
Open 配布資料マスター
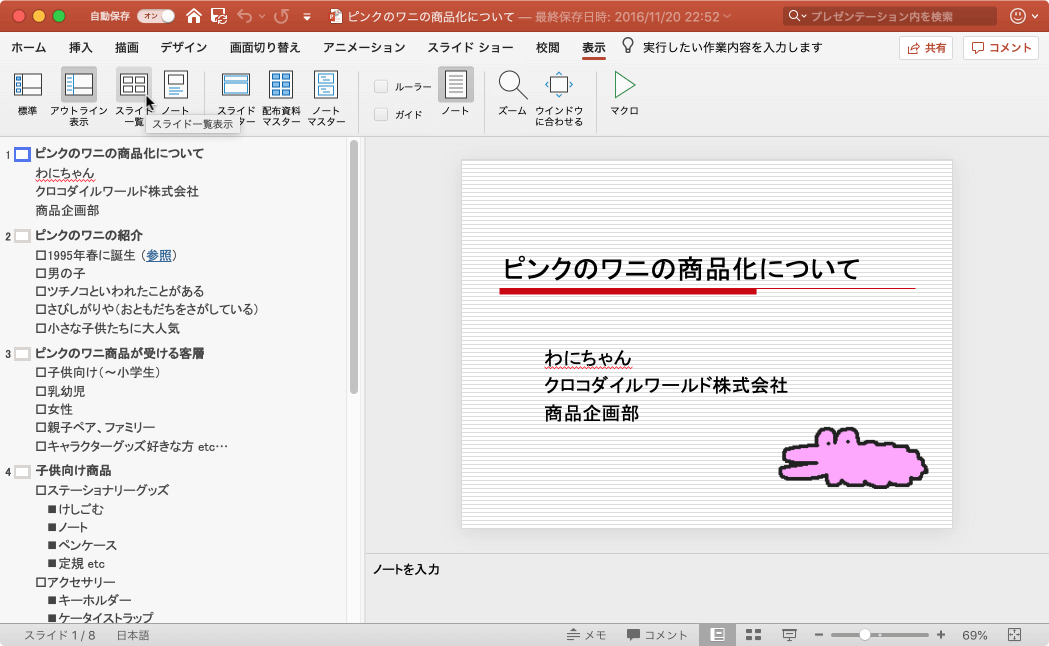pyautogui.click(x=280, y=95)
